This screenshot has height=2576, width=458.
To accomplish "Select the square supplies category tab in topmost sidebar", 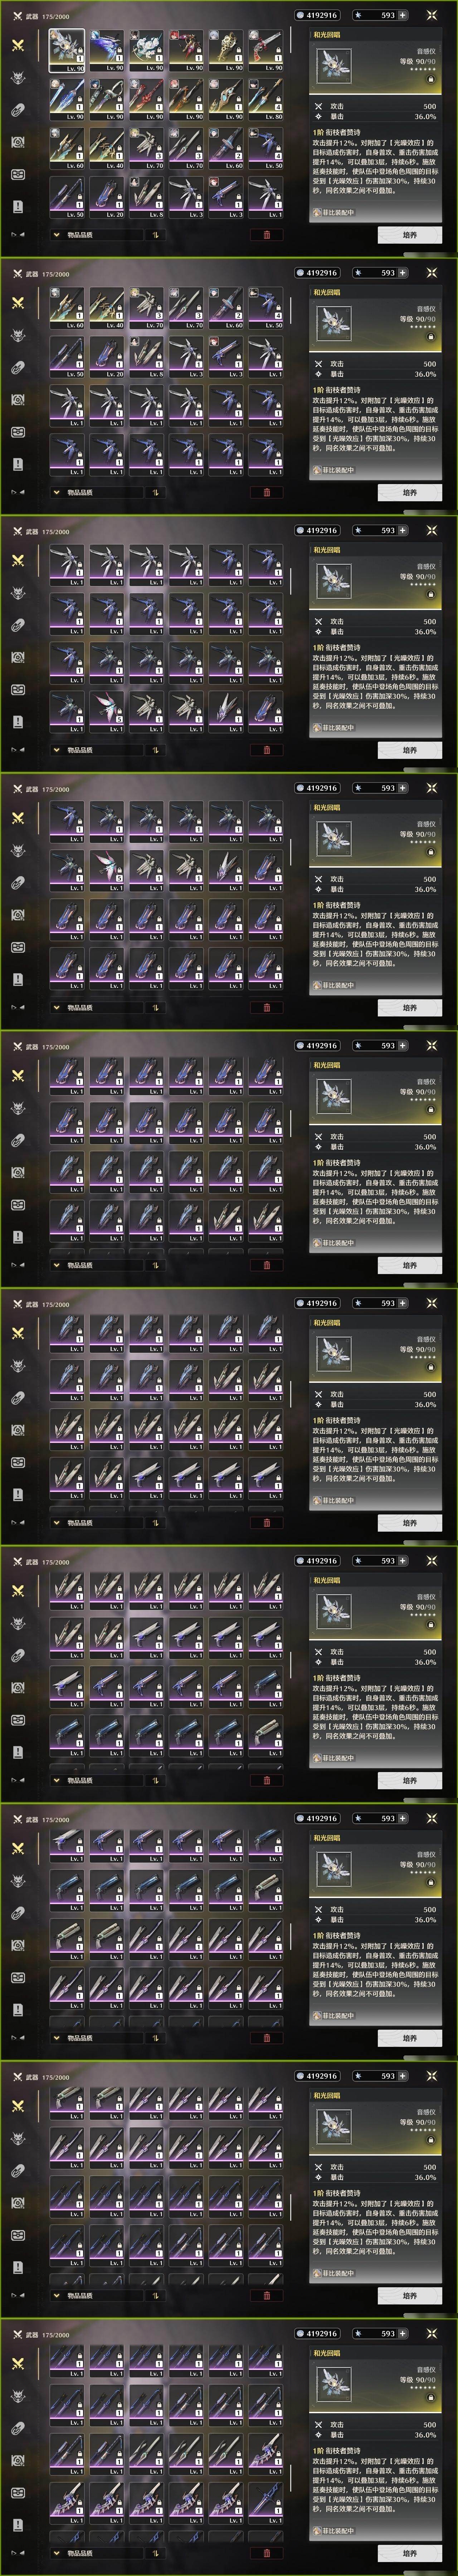I will (x=18, y=174).
